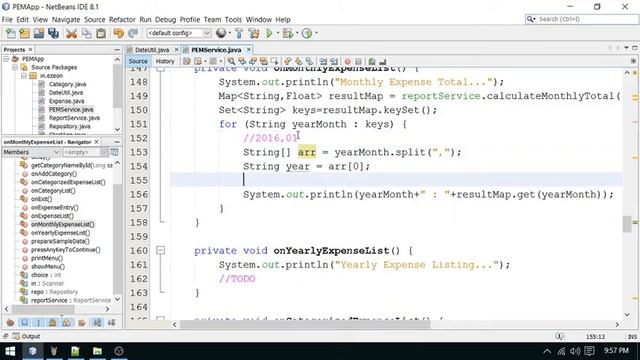Click the Build Project hammer icon
640x360 pixels.
[239, 33]
